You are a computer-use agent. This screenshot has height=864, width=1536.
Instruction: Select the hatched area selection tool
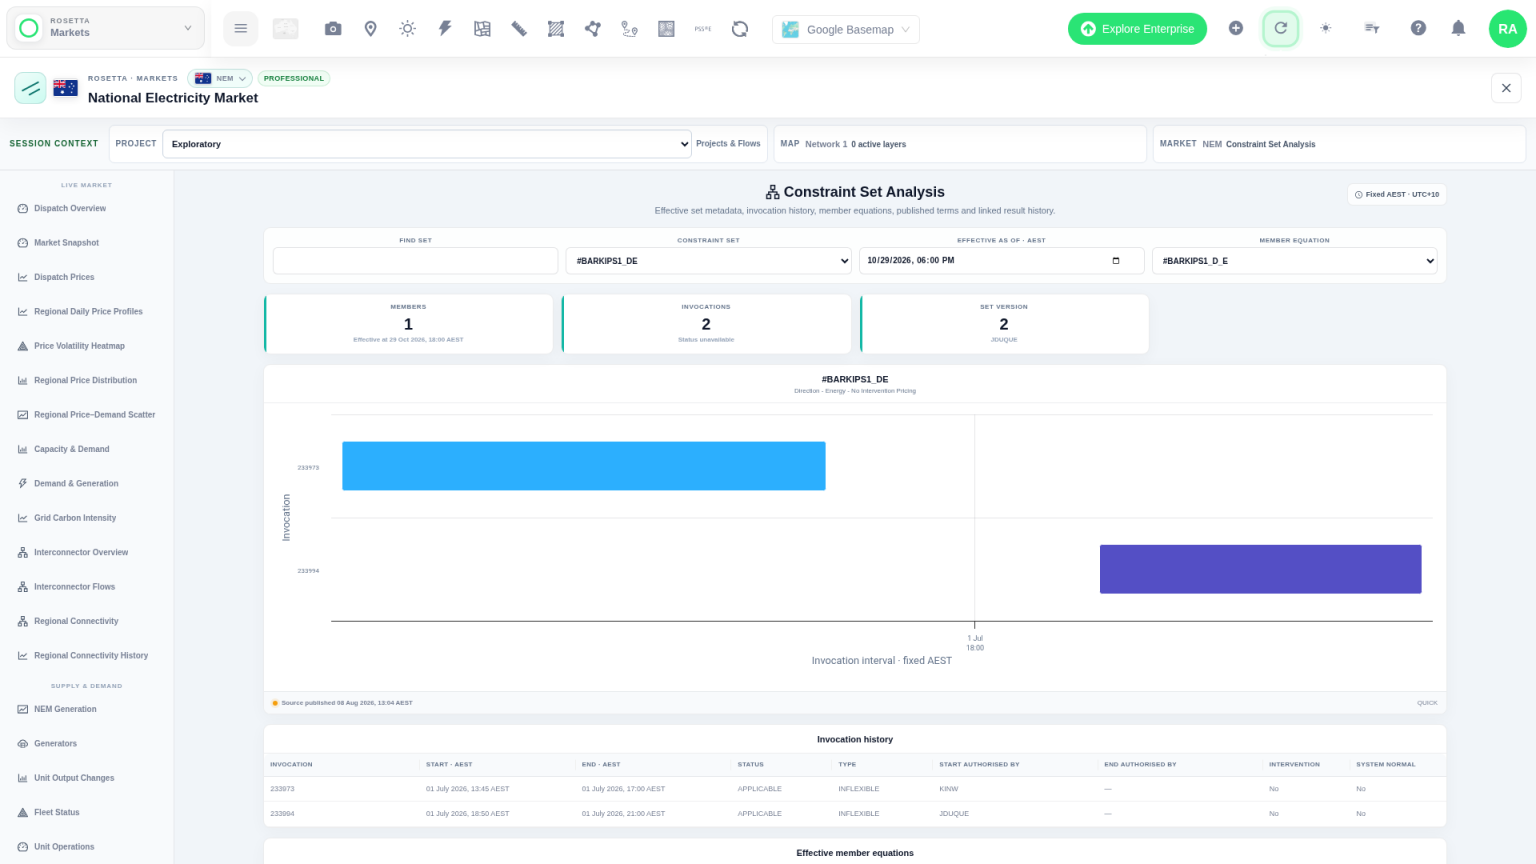[556, 29]
